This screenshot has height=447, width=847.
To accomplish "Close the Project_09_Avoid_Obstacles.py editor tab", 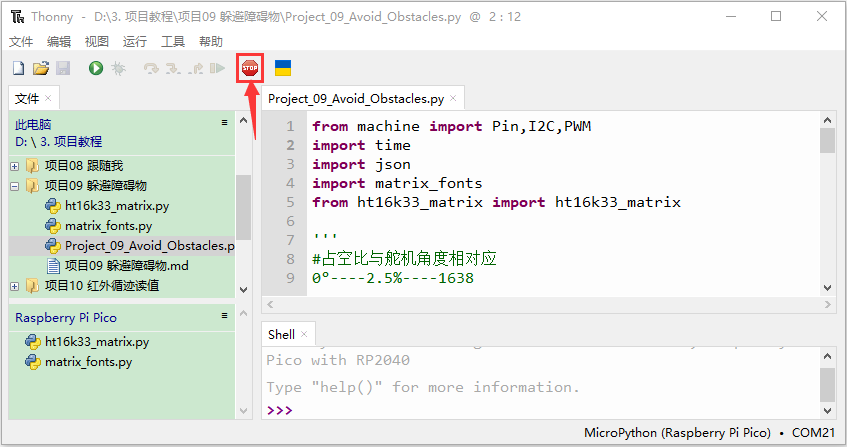I will tap(453, 98).
